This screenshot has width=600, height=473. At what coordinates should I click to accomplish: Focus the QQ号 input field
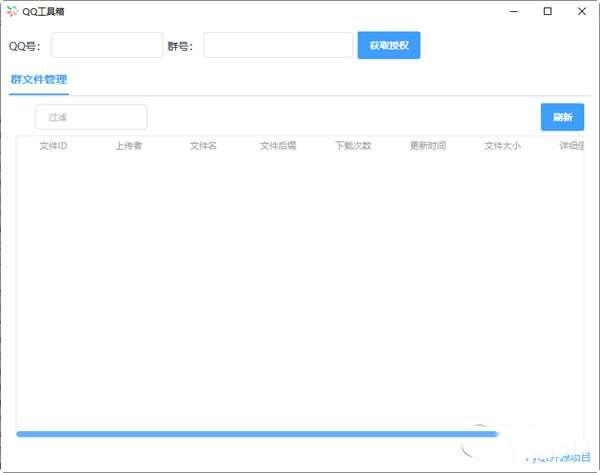(106, 45)
